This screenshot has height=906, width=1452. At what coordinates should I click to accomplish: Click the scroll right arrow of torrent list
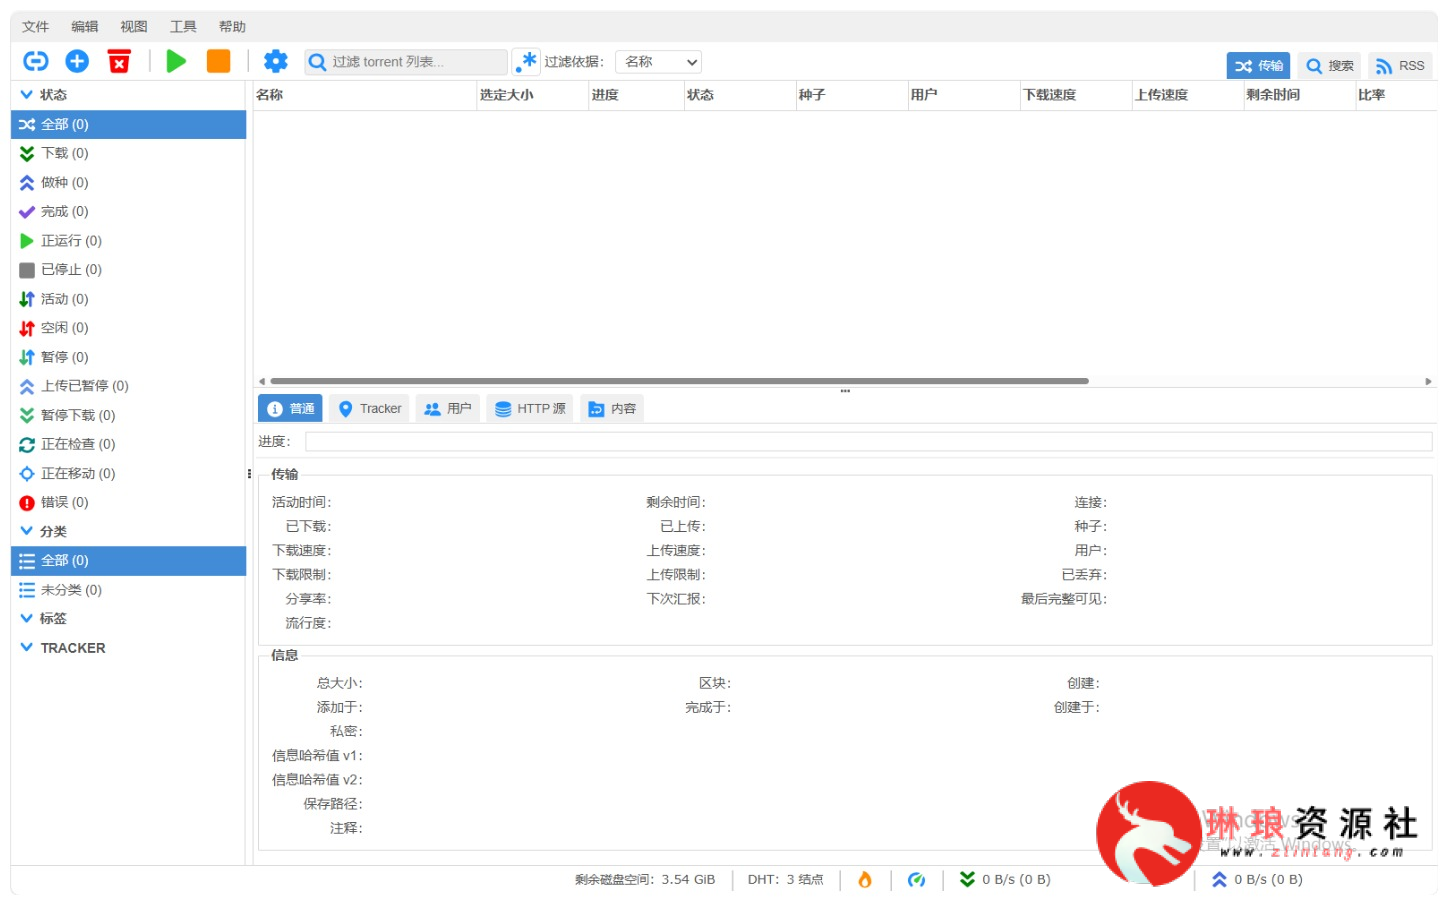click(x=1429, y=381)
